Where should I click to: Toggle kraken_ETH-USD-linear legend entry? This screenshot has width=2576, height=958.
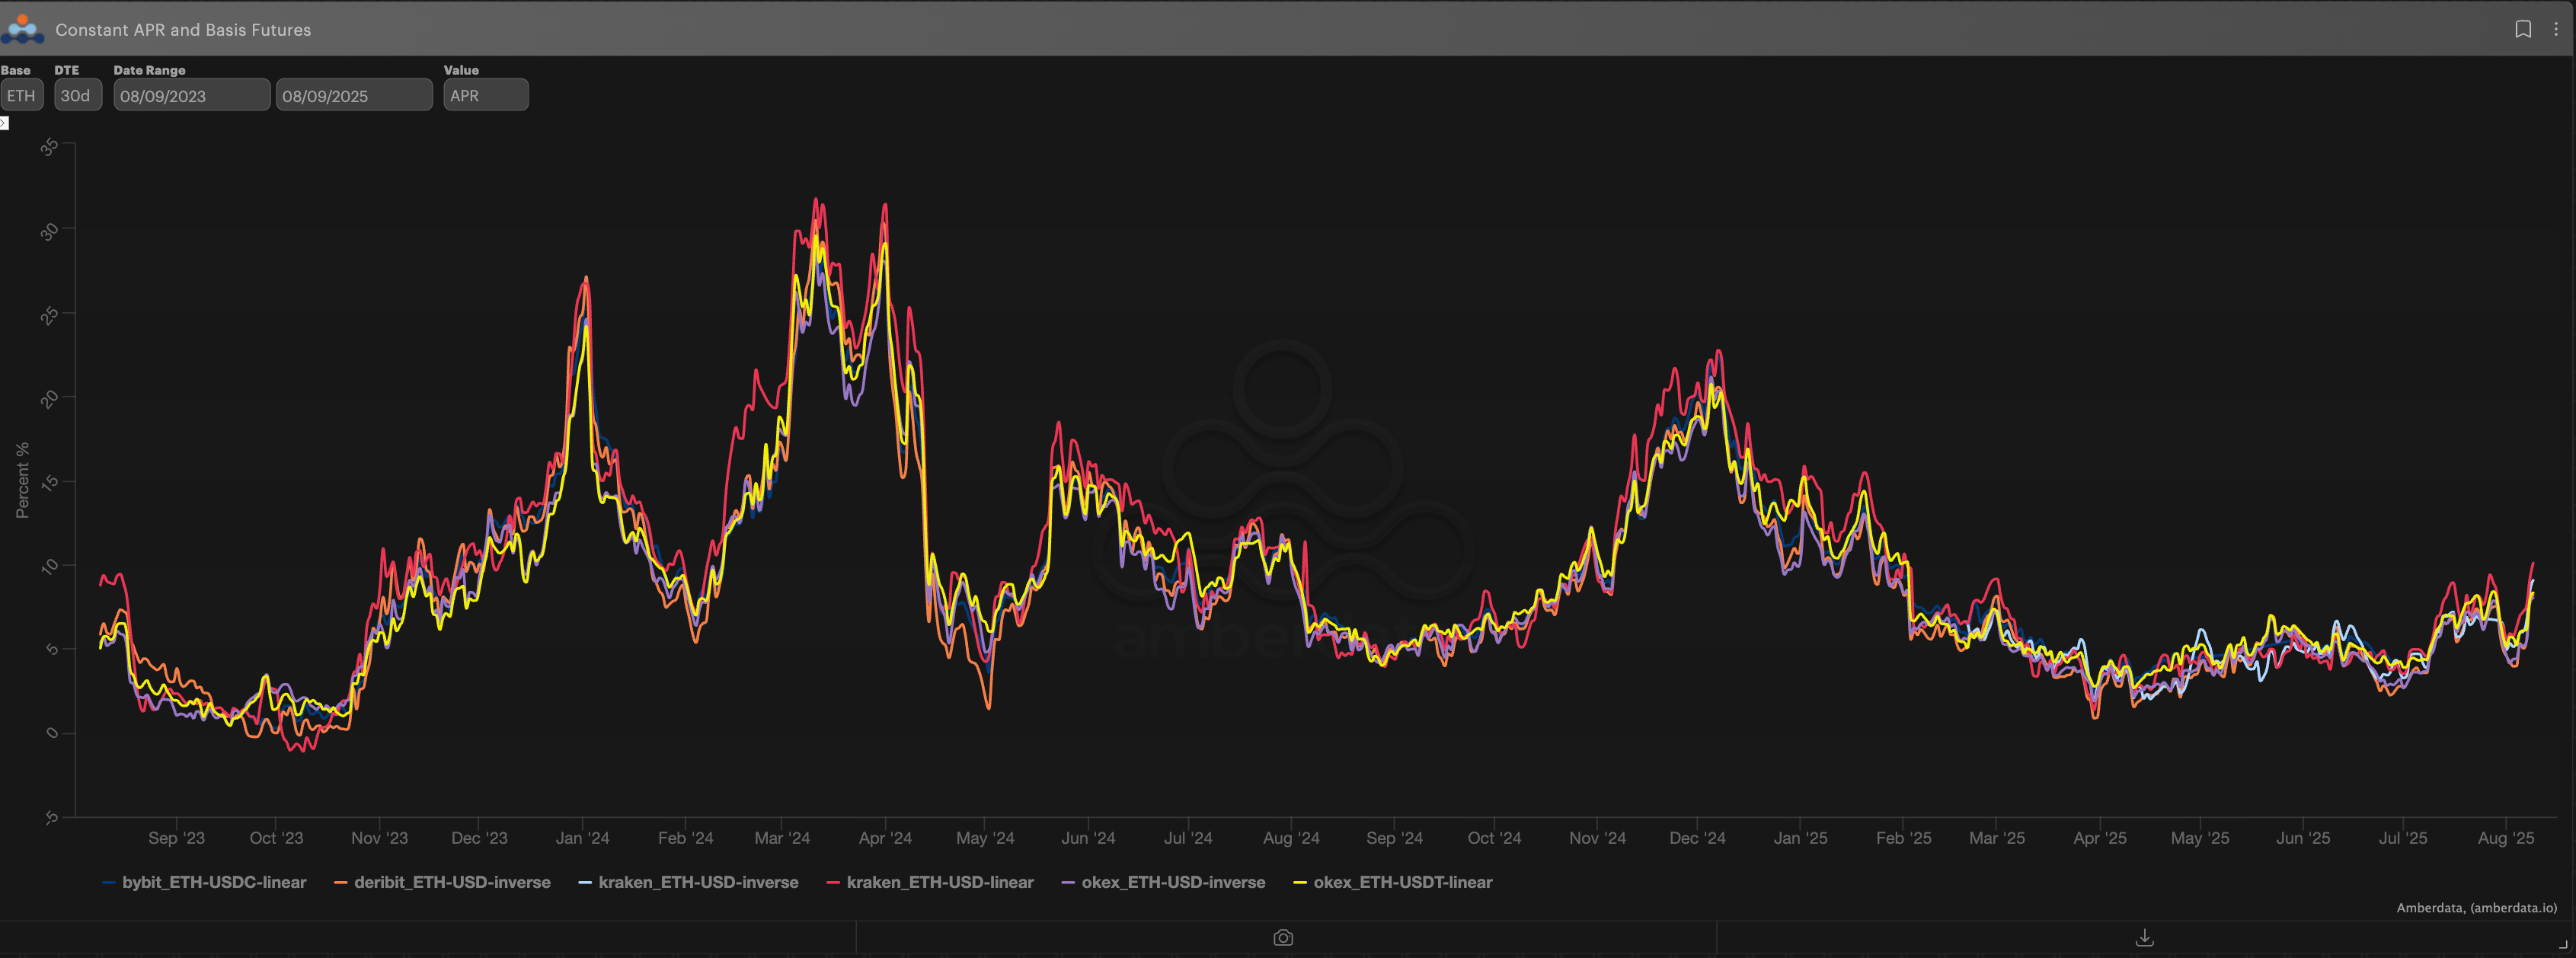(939, 882)
